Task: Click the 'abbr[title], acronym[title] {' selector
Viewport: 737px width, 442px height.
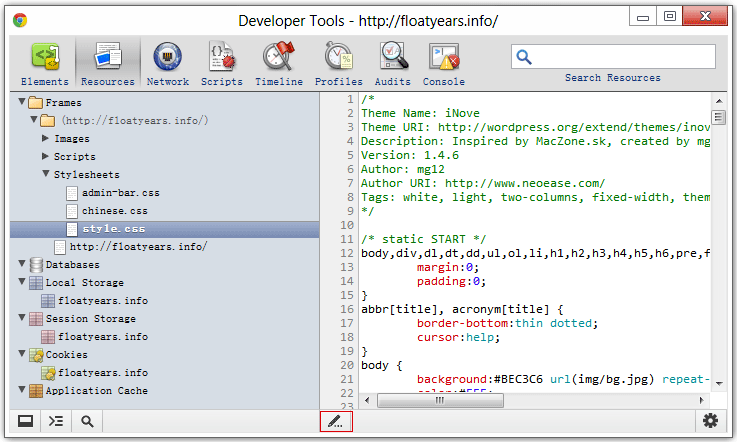Action: tap(462, 309)
